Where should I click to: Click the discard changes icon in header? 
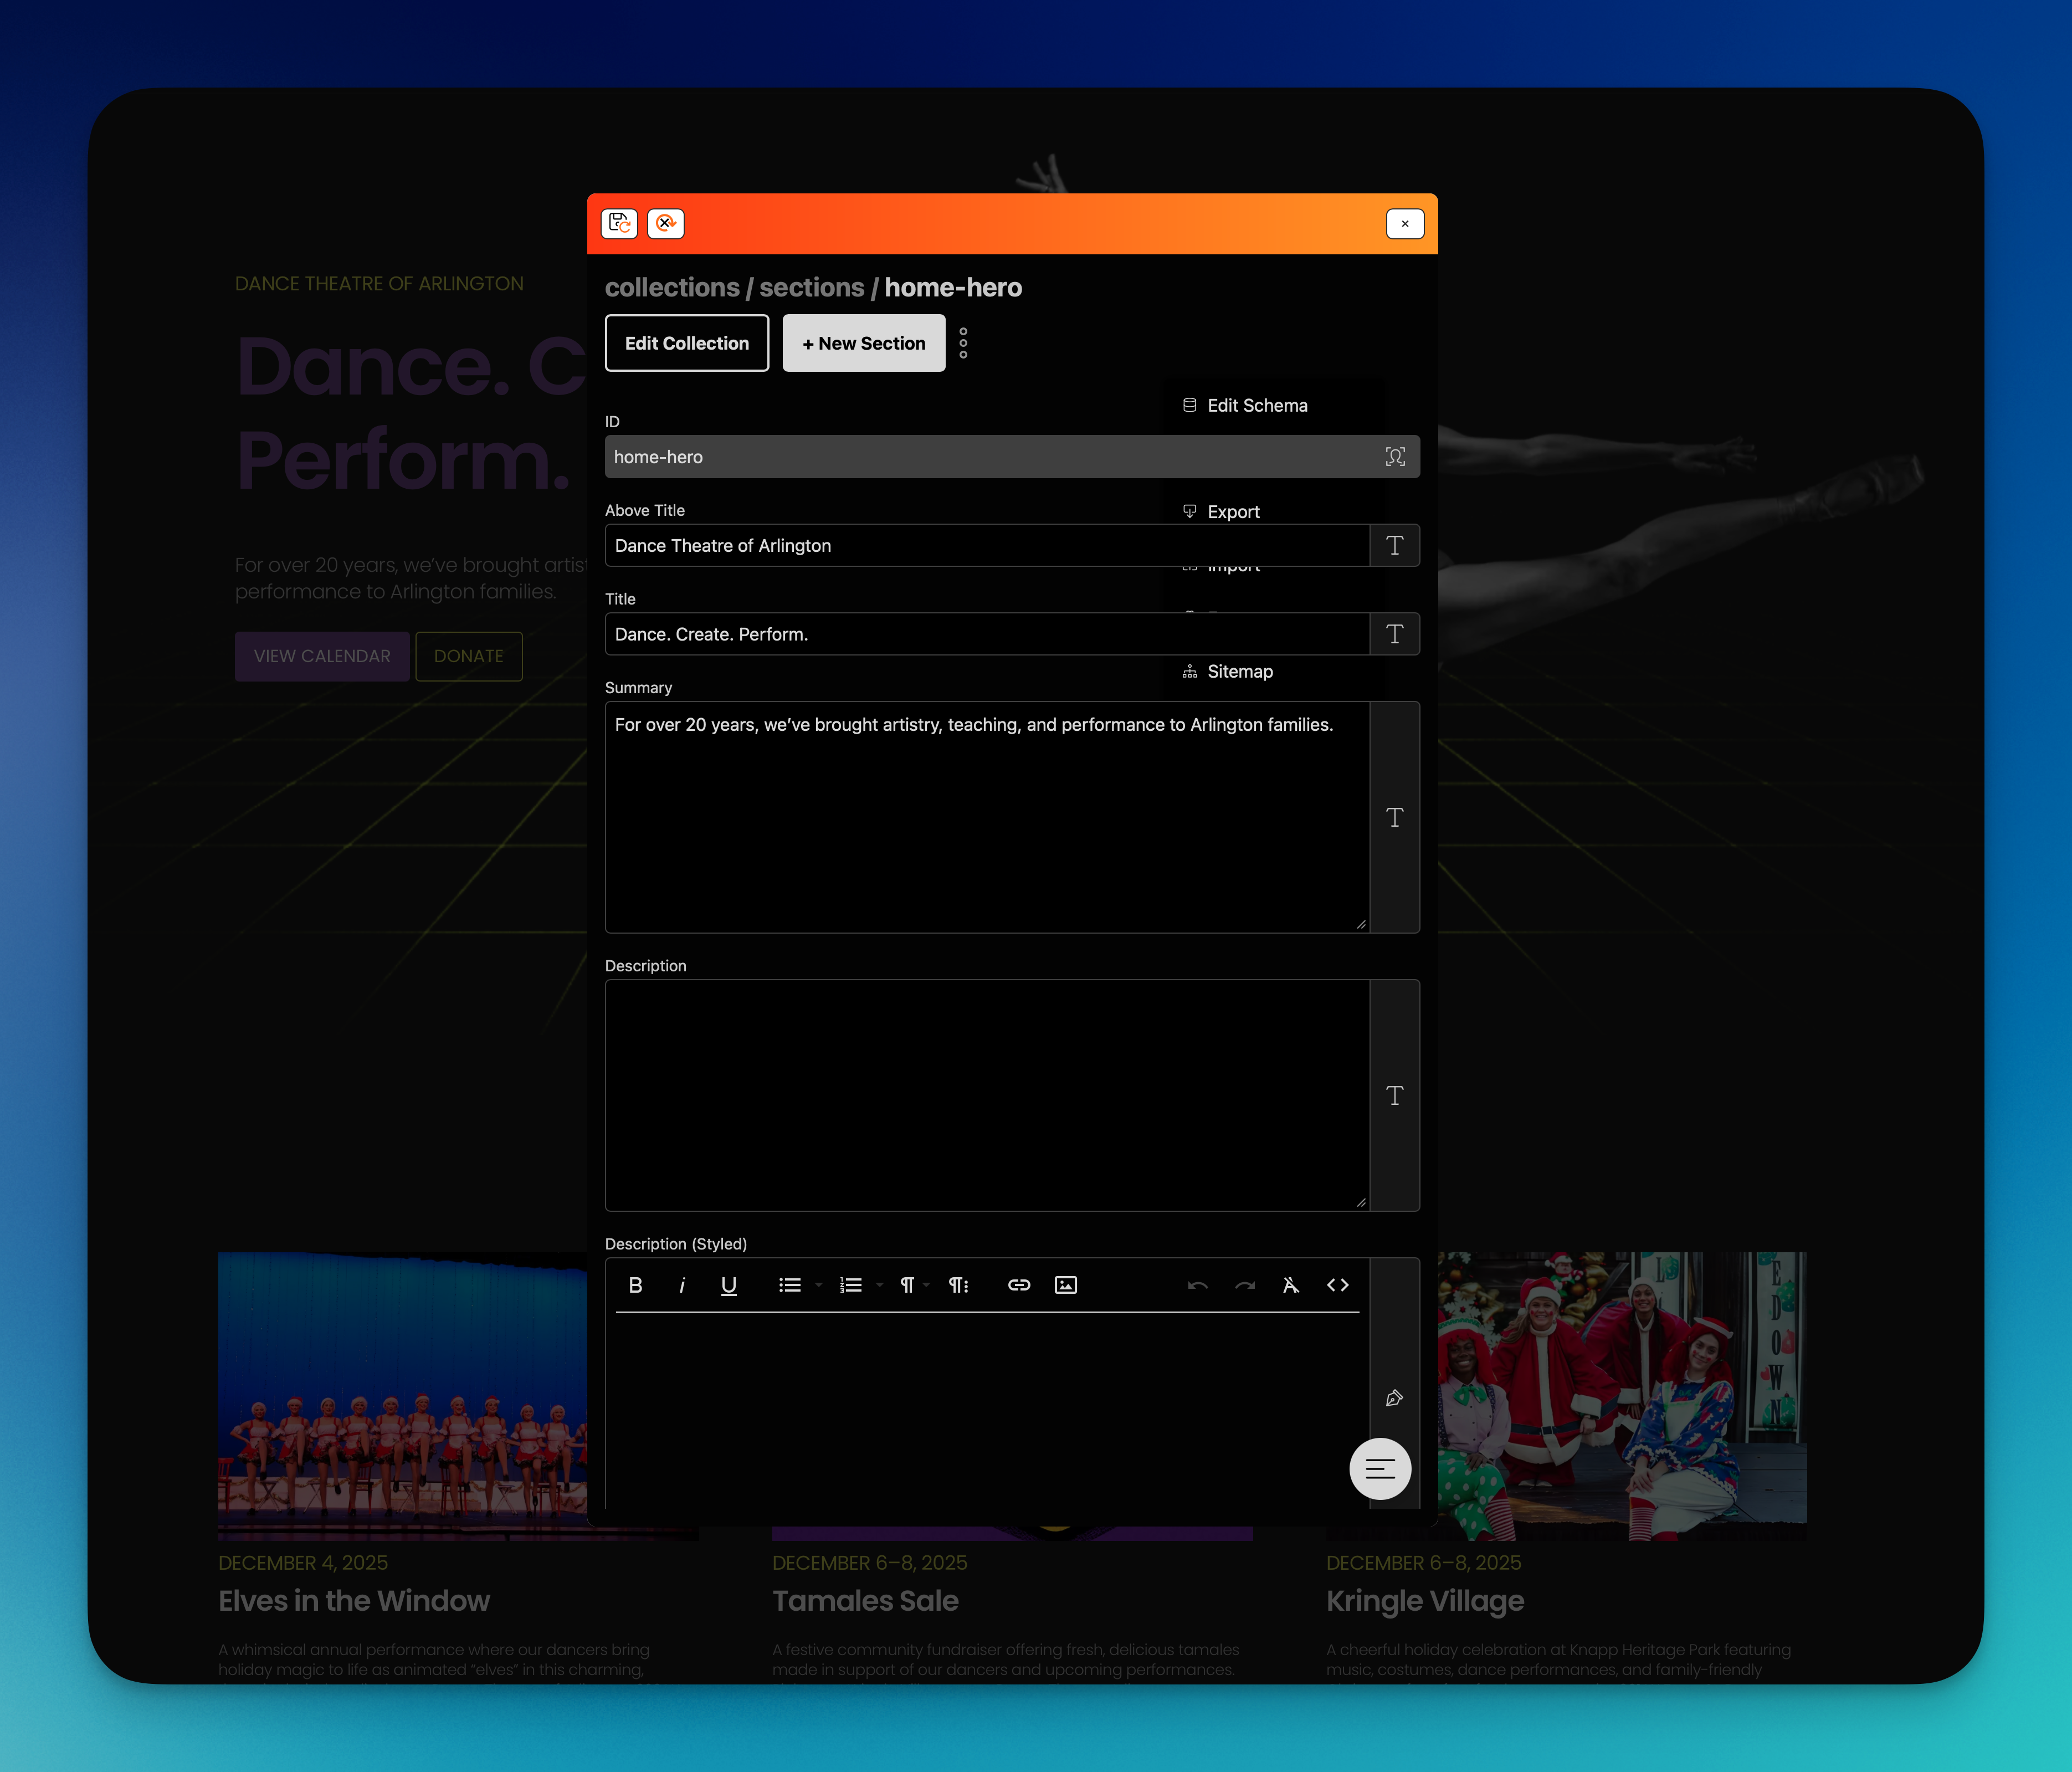point(666,223)
